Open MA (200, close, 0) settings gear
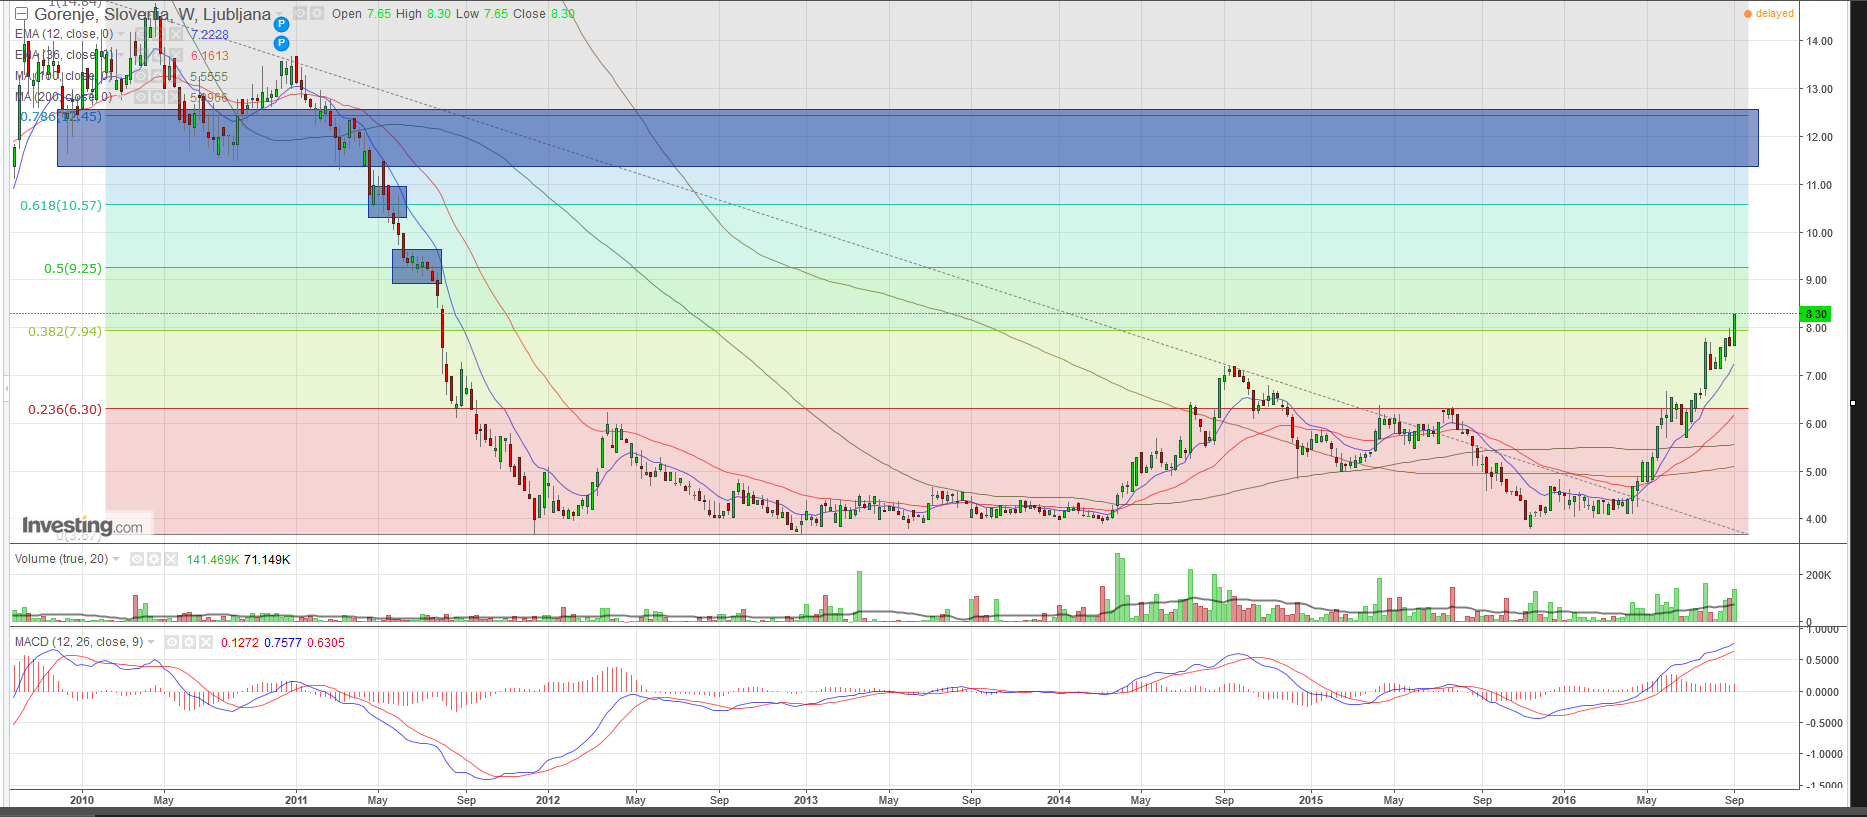The image size is (1867, 817). pyautogui.click(x=158, y=97)
